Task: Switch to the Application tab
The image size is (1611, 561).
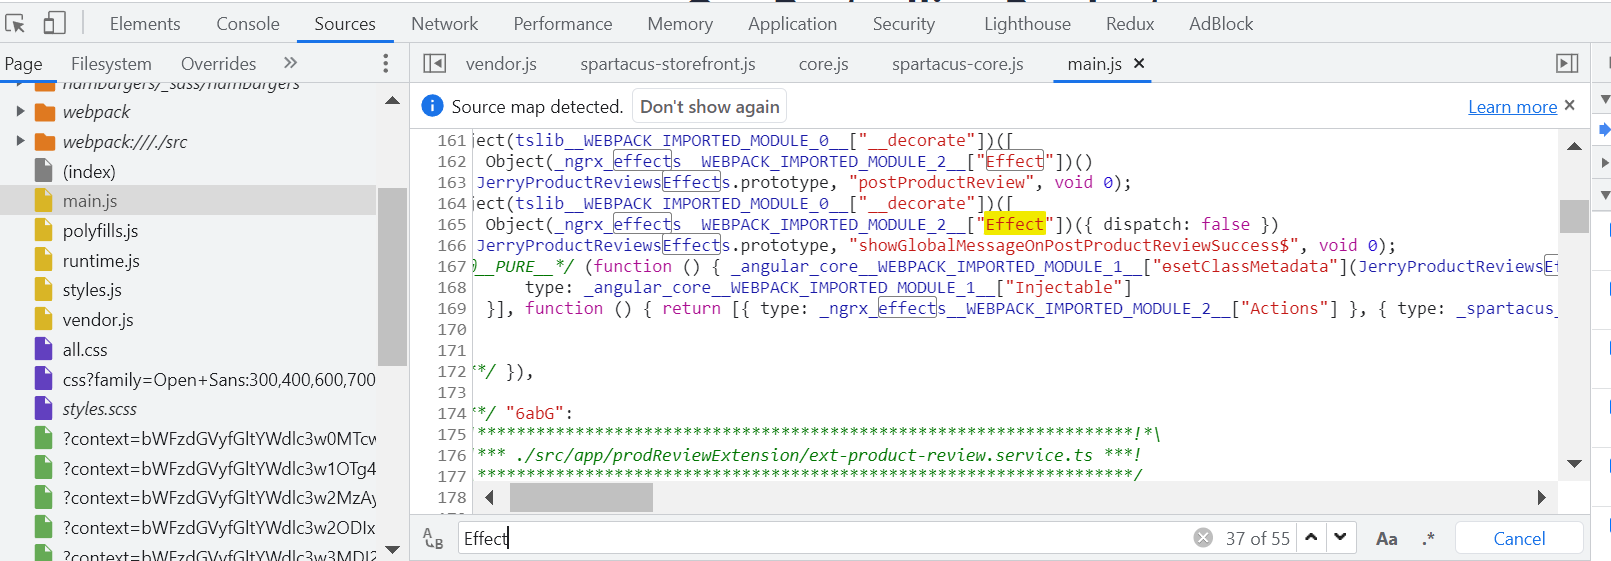Action: click(x=793, y=24)
